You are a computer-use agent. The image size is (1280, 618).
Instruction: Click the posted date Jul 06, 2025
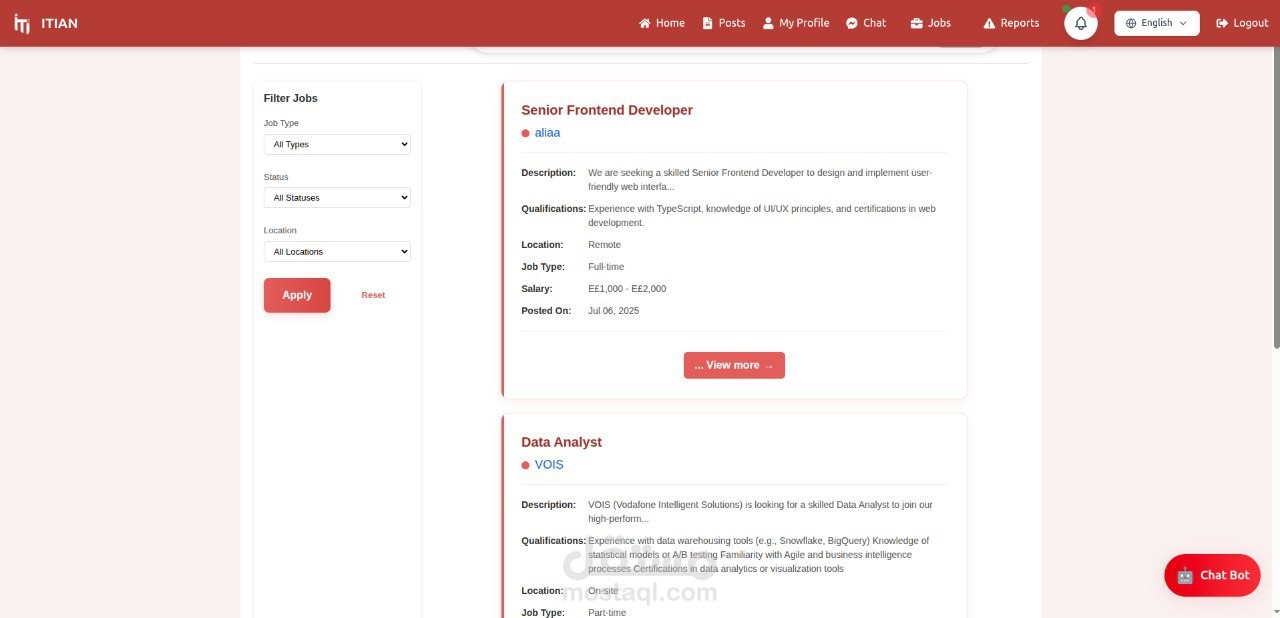click(613, 311)
